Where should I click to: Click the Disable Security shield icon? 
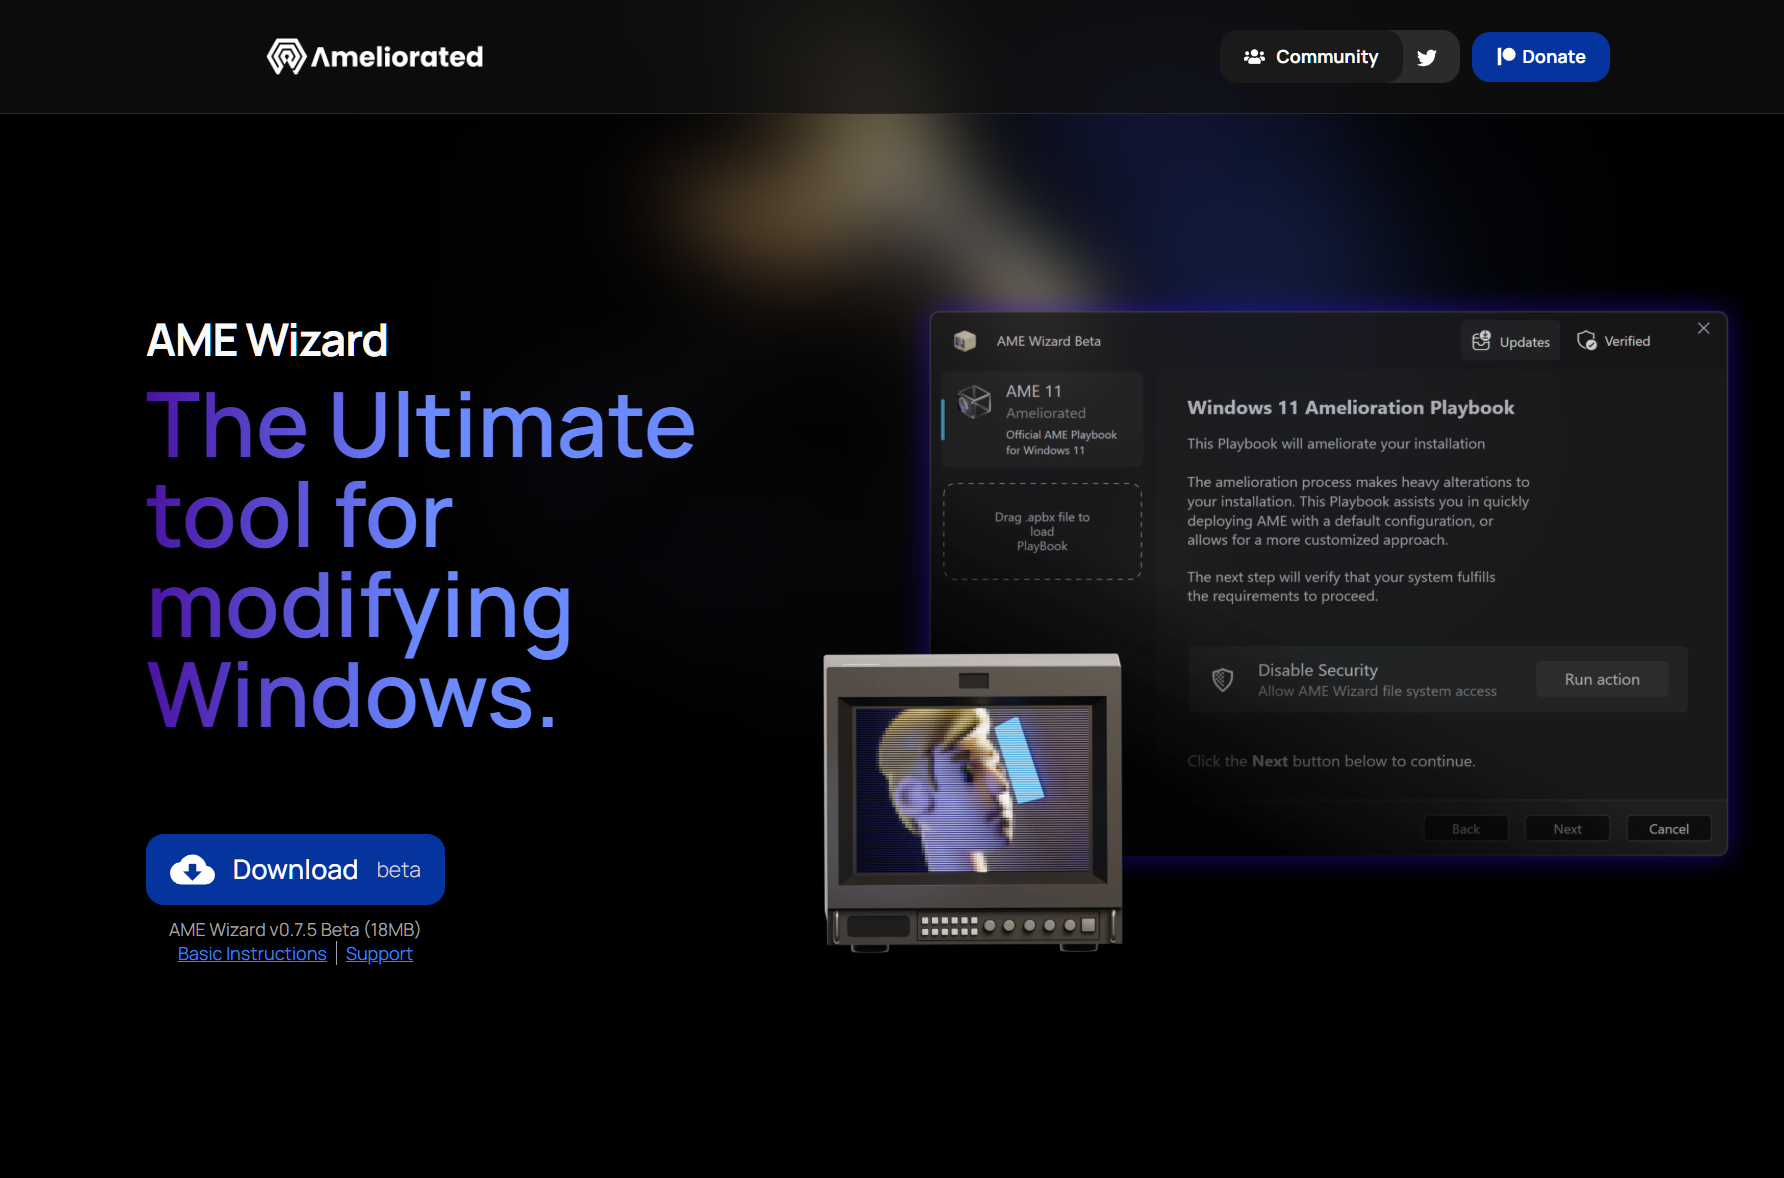click(x=1222, y=680)
